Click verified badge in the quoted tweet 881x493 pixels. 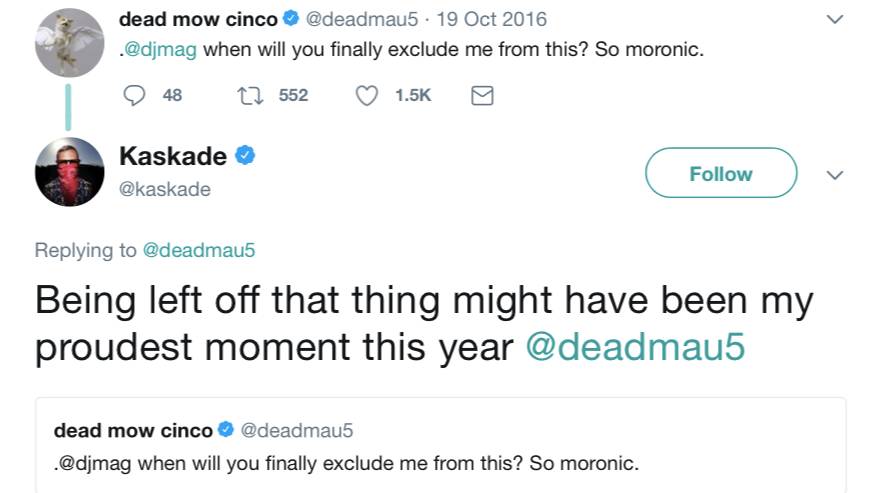226,431
